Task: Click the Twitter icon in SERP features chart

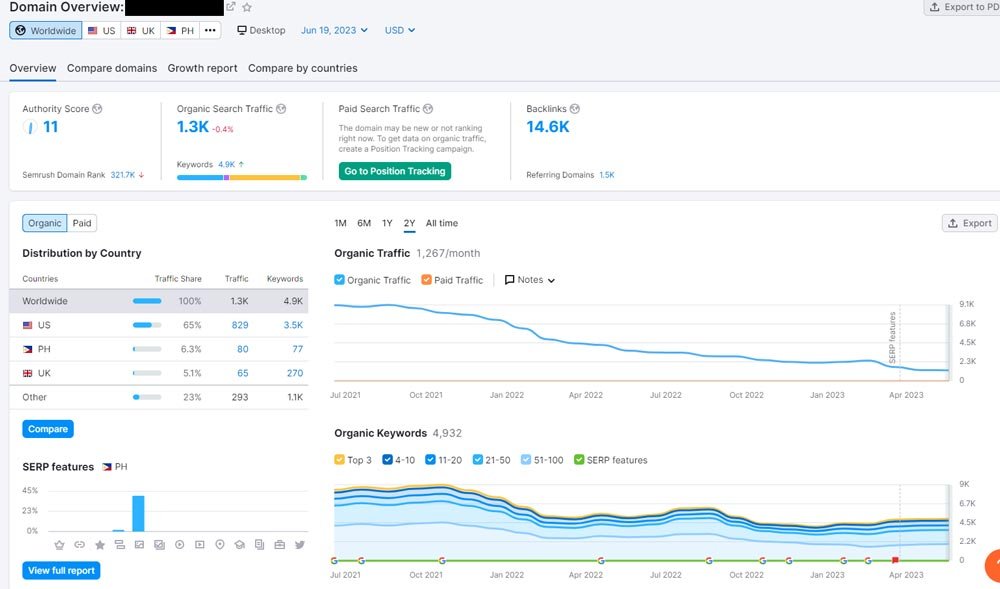Action: click(299, 545)
